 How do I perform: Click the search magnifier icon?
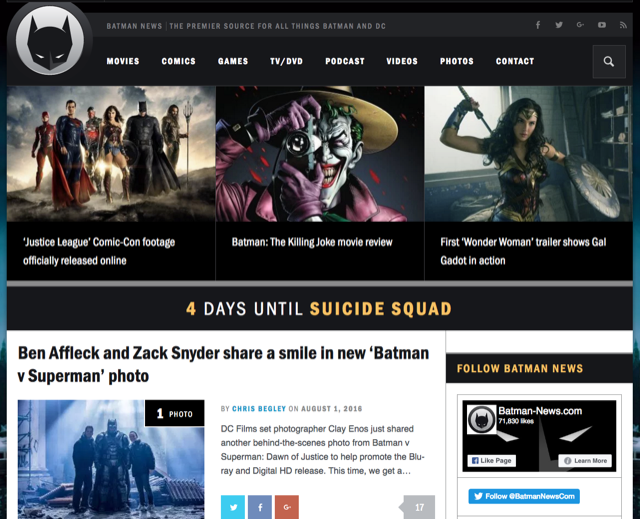pos(609,62)
